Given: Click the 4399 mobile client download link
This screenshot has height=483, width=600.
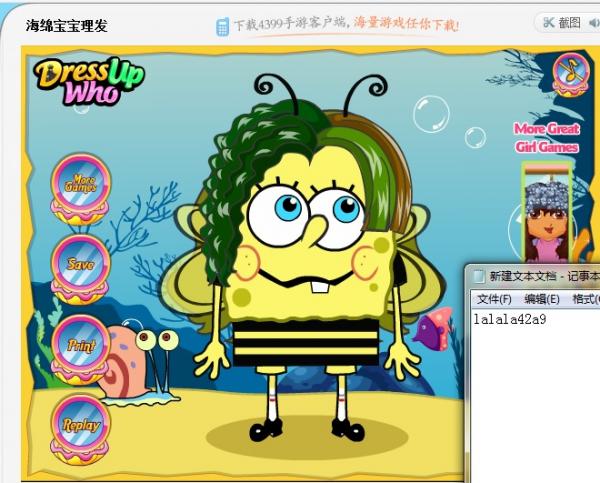Looking at the screenshot, I should [346, 25].
